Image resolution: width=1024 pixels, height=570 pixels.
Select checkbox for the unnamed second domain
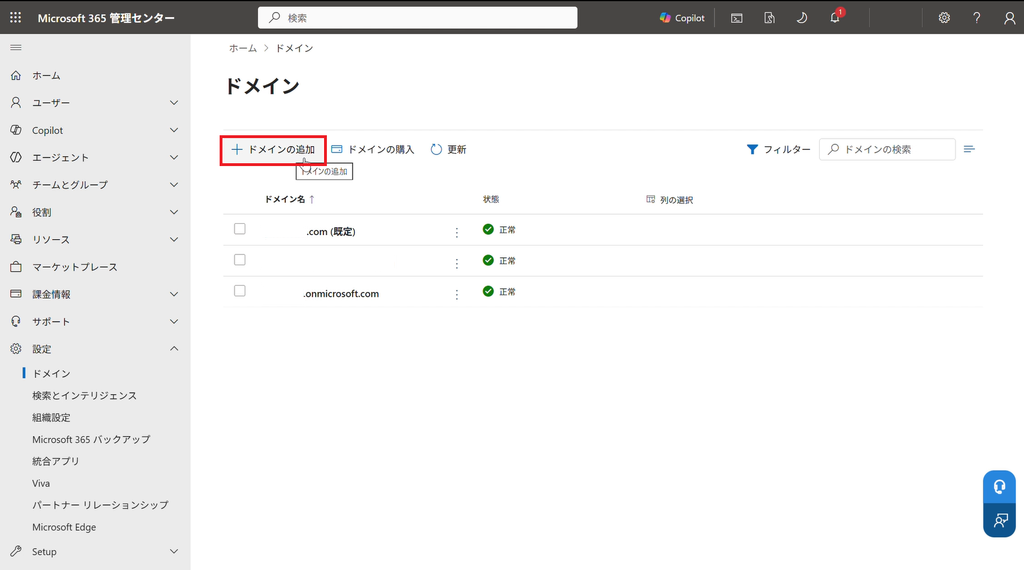click(240, 260)
